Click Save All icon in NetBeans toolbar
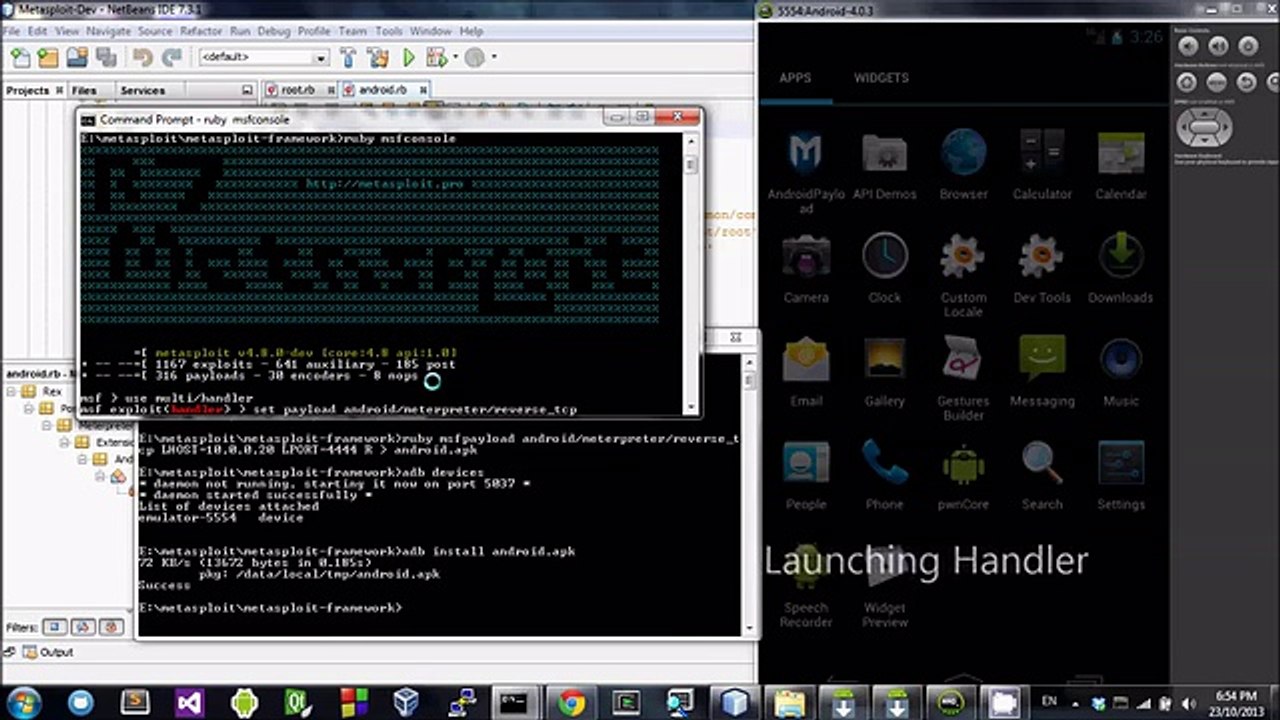 [x=106, y=58]
